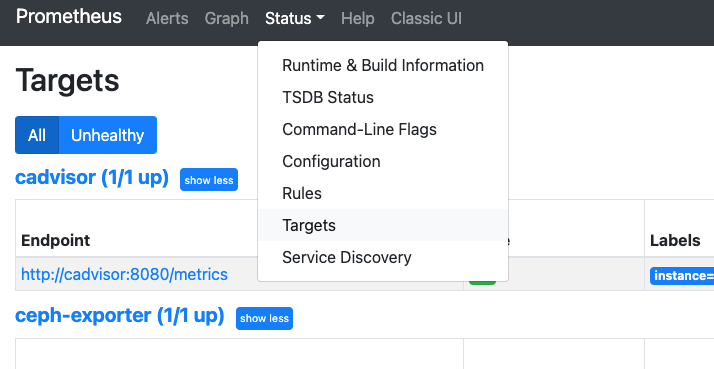714x369 pixels.
Task: Click the Endpoint column header
Action: coord(56,240)
